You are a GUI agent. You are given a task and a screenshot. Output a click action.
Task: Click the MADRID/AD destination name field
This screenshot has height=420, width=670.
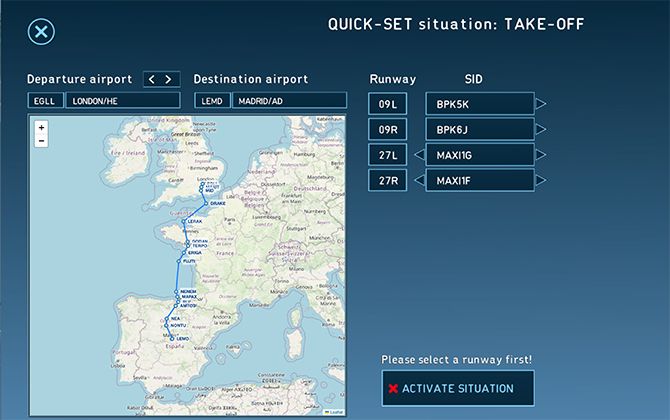[x=289, y=101]
